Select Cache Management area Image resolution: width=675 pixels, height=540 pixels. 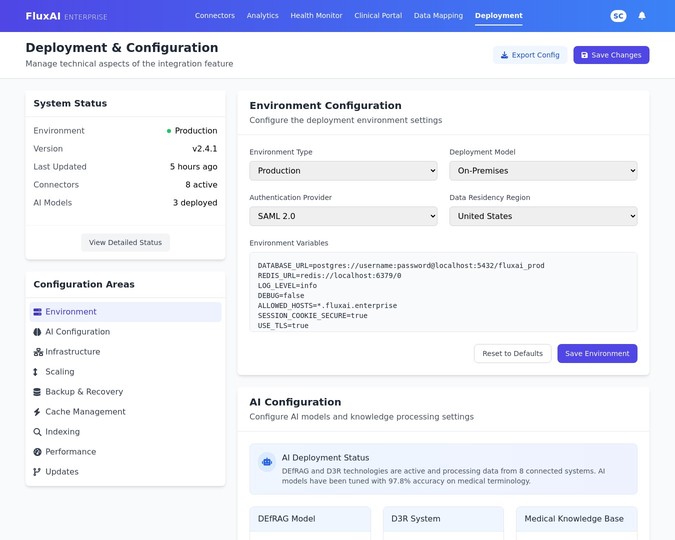(125, 412)
